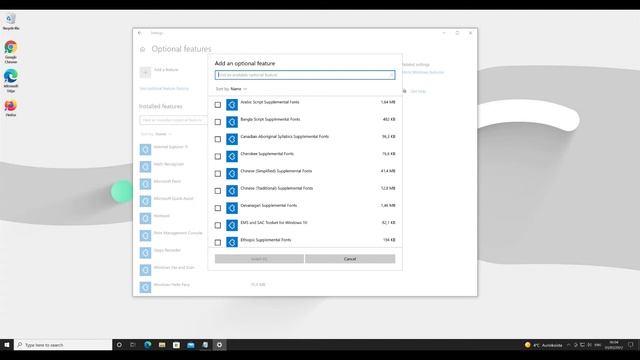
Task: Tick Canadian Aboriginal Syllabics Supplemental Fonts checkbox
Action: [218, 139]
